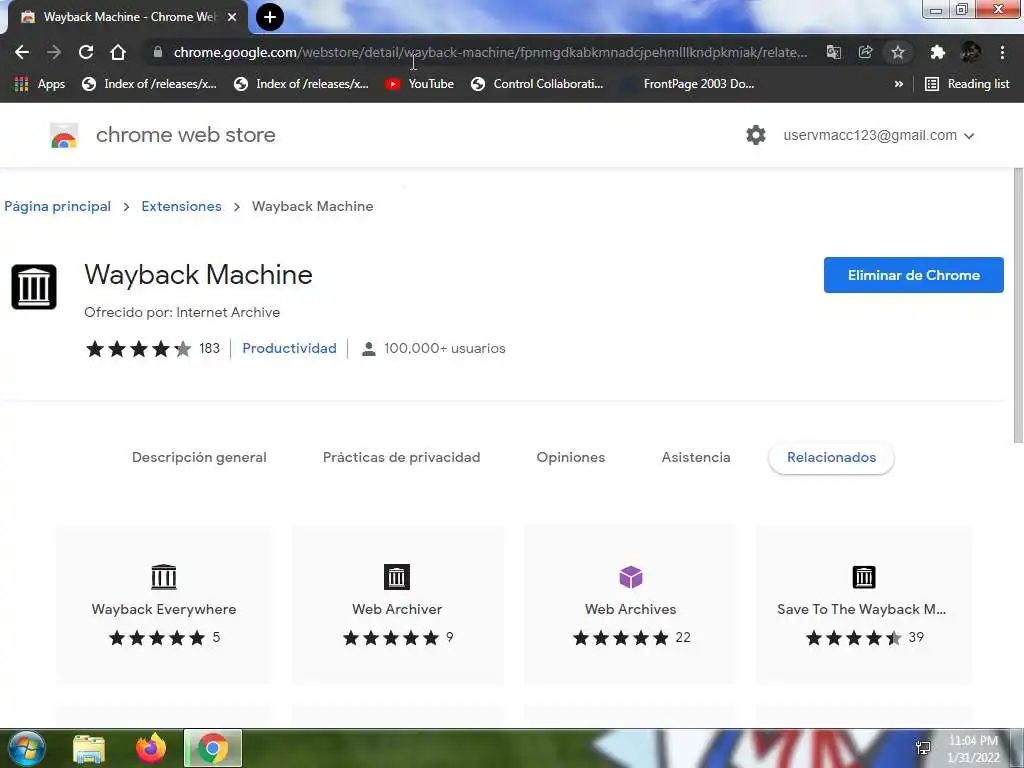1024x768 pixels.
Task: Open the translate page icon
Action: (833, 52)
